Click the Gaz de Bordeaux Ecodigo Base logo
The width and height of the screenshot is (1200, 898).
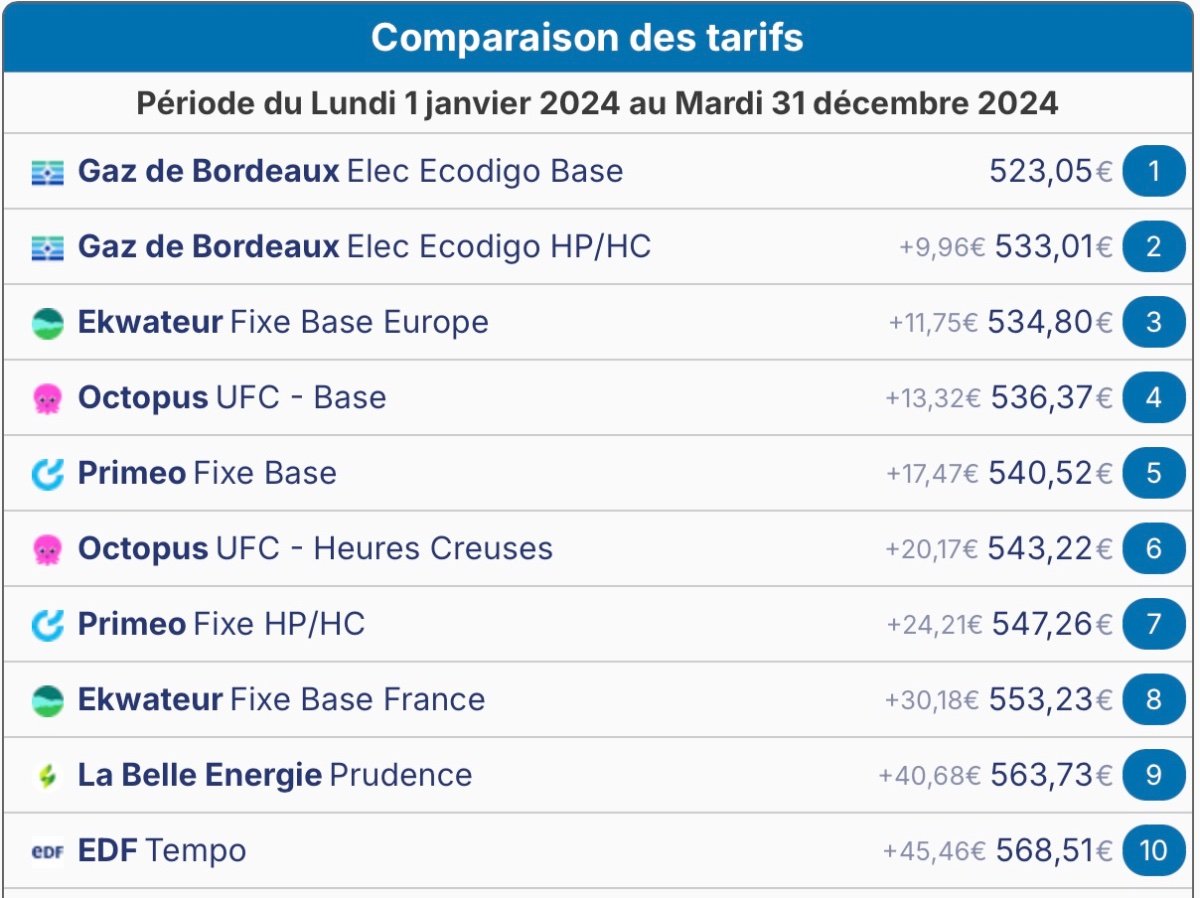pos(47,172)
